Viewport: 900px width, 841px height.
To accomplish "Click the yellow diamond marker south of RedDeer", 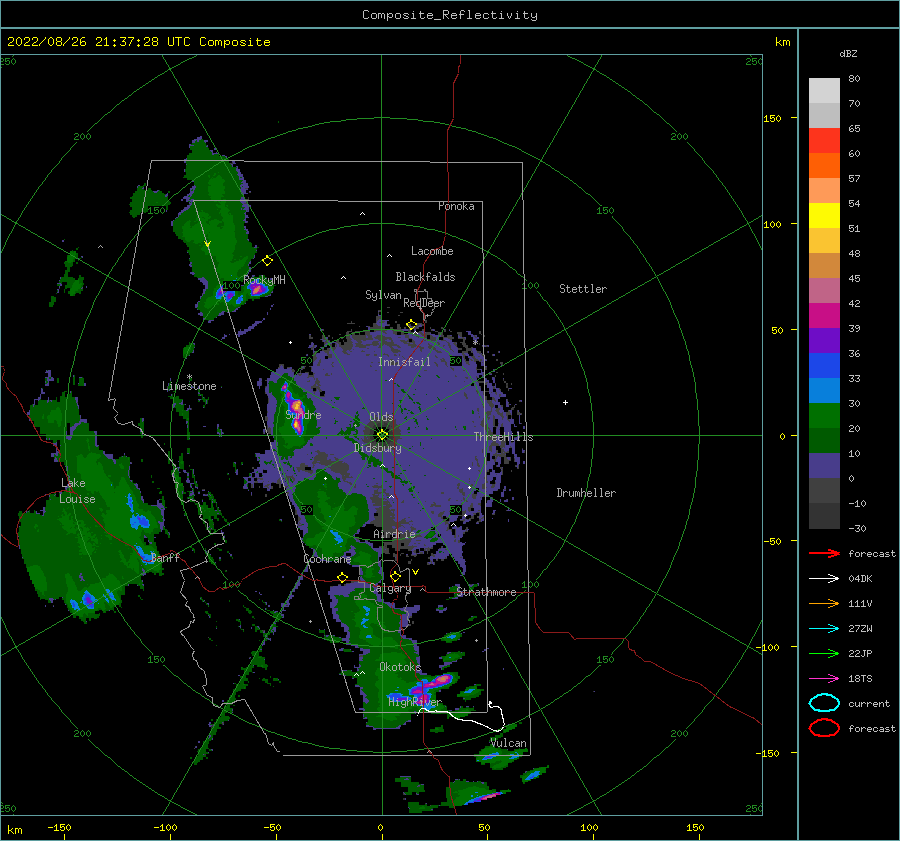I will coord(411,325).
